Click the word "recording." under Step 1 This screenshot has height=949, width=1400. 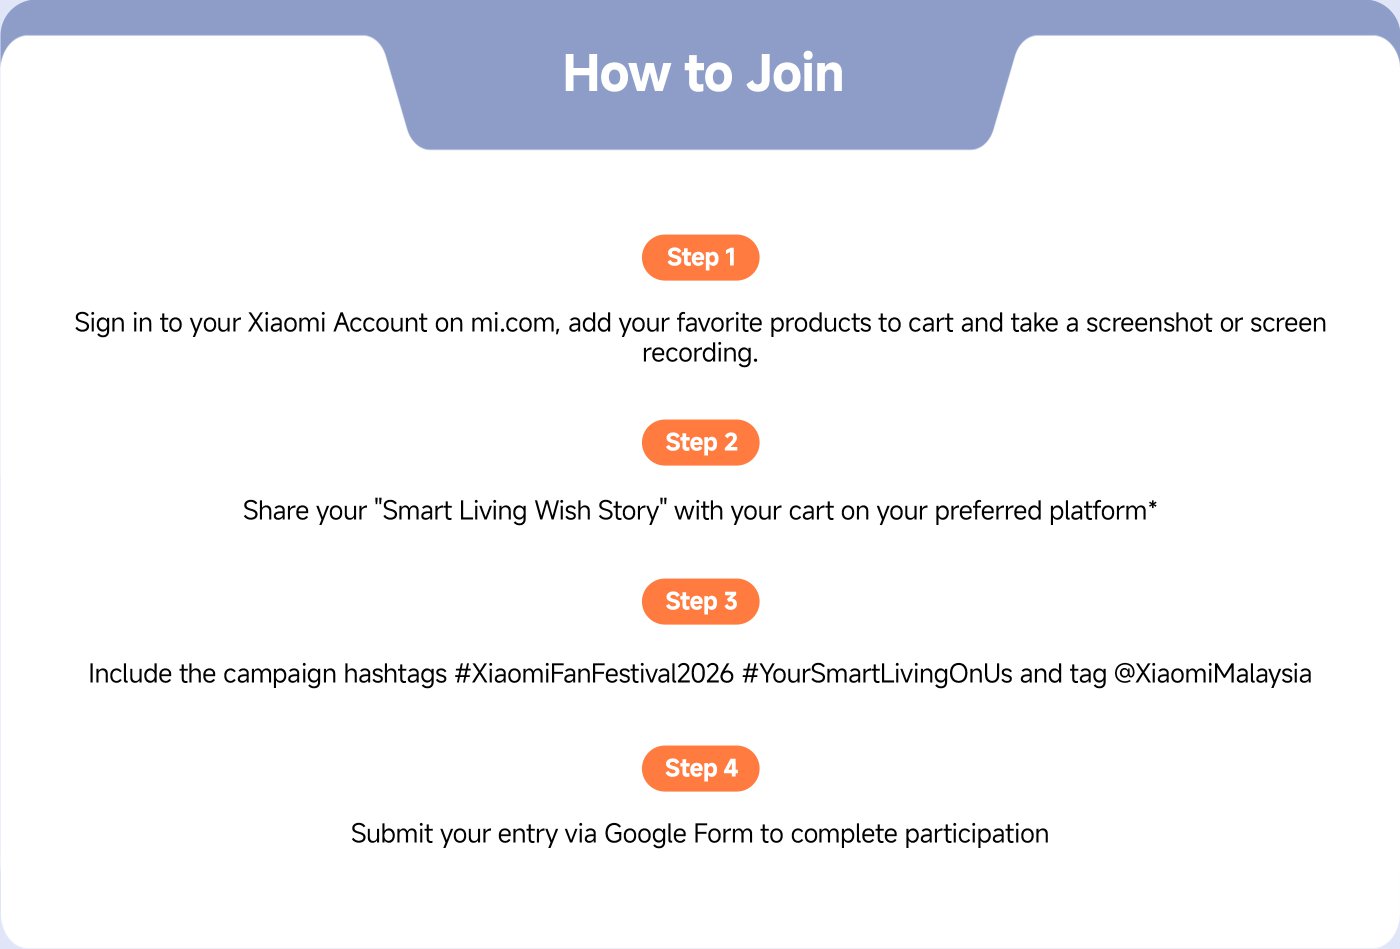point(700,353)
